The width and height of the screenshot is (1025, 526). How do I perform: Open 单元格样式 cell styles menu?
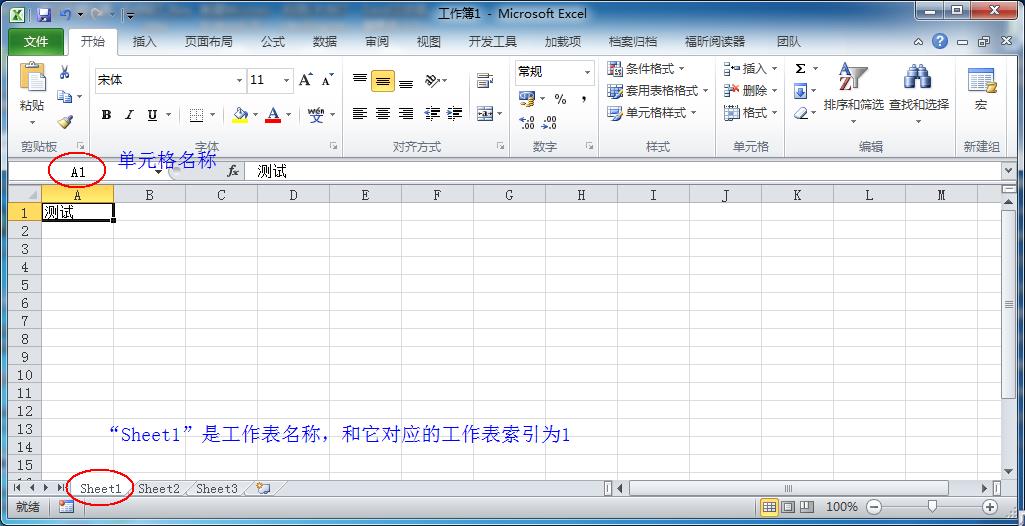click(652, 113)
